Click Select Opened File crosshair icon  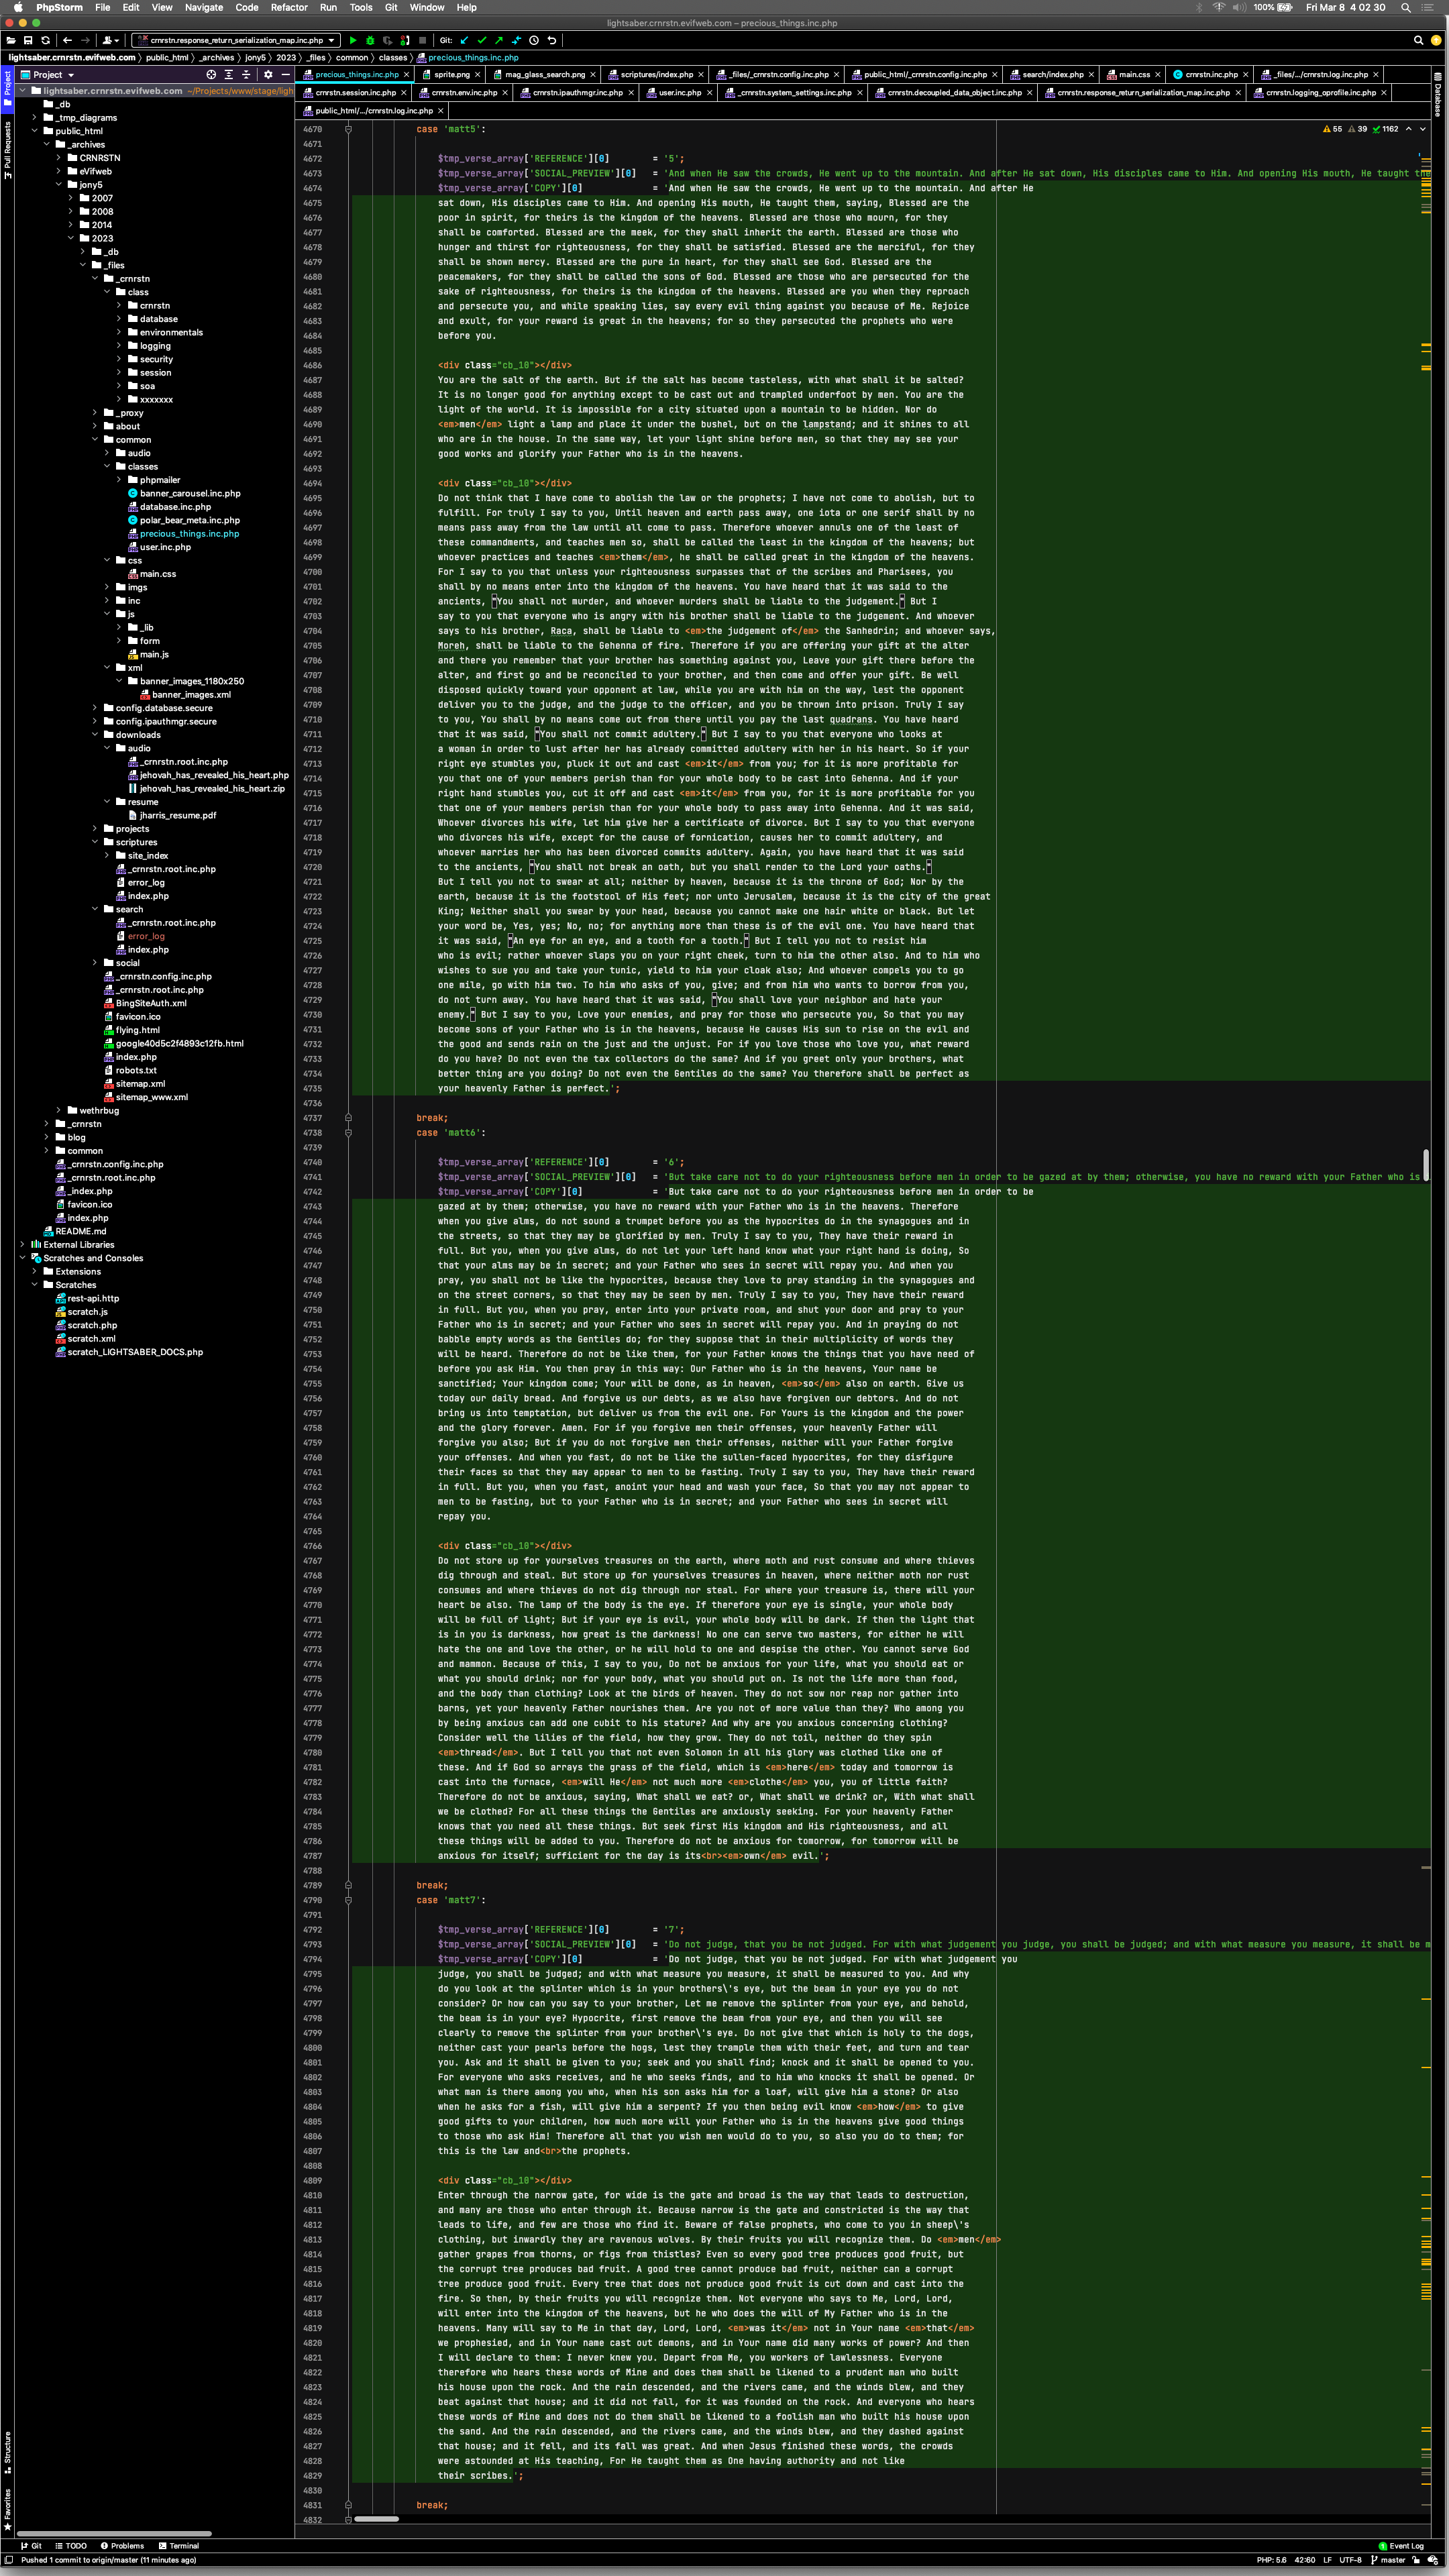tap(211, 75)
